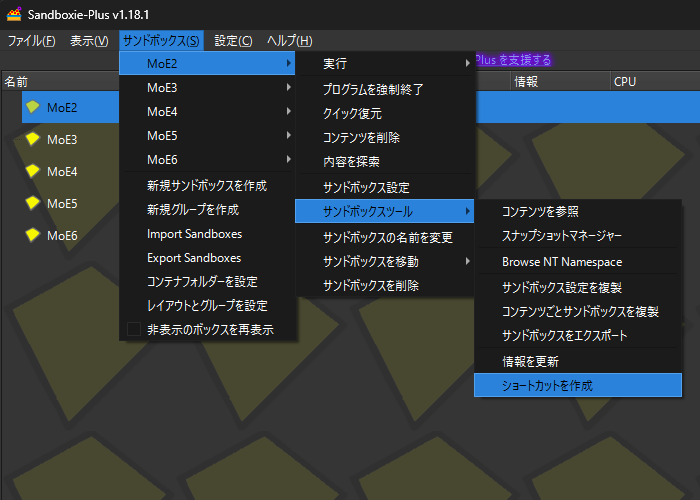
Task: Select サンドボックスをエクスポート
Action: [x=578, y=336]
